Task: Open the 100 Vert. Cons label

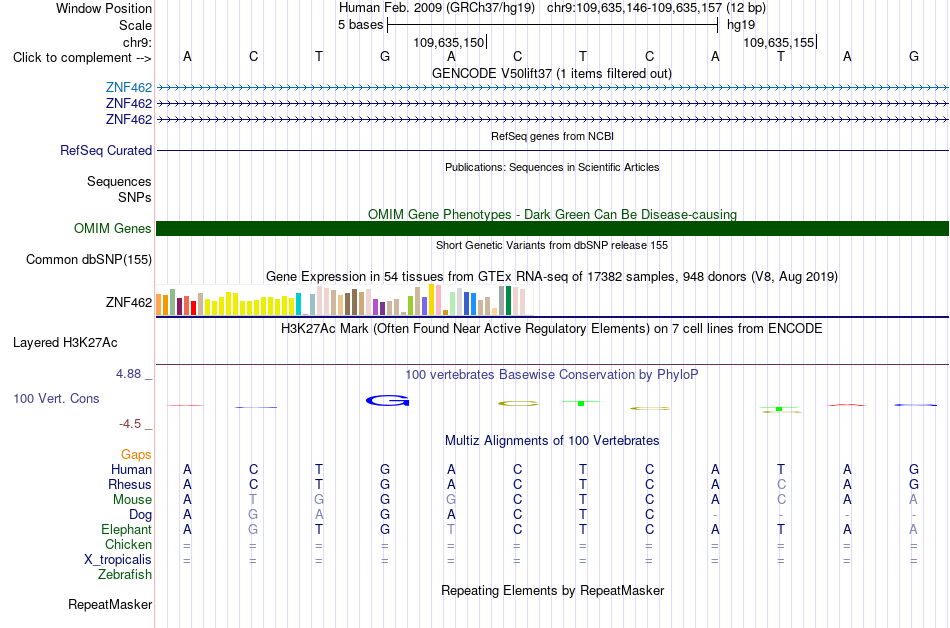Action: (56, 398)
